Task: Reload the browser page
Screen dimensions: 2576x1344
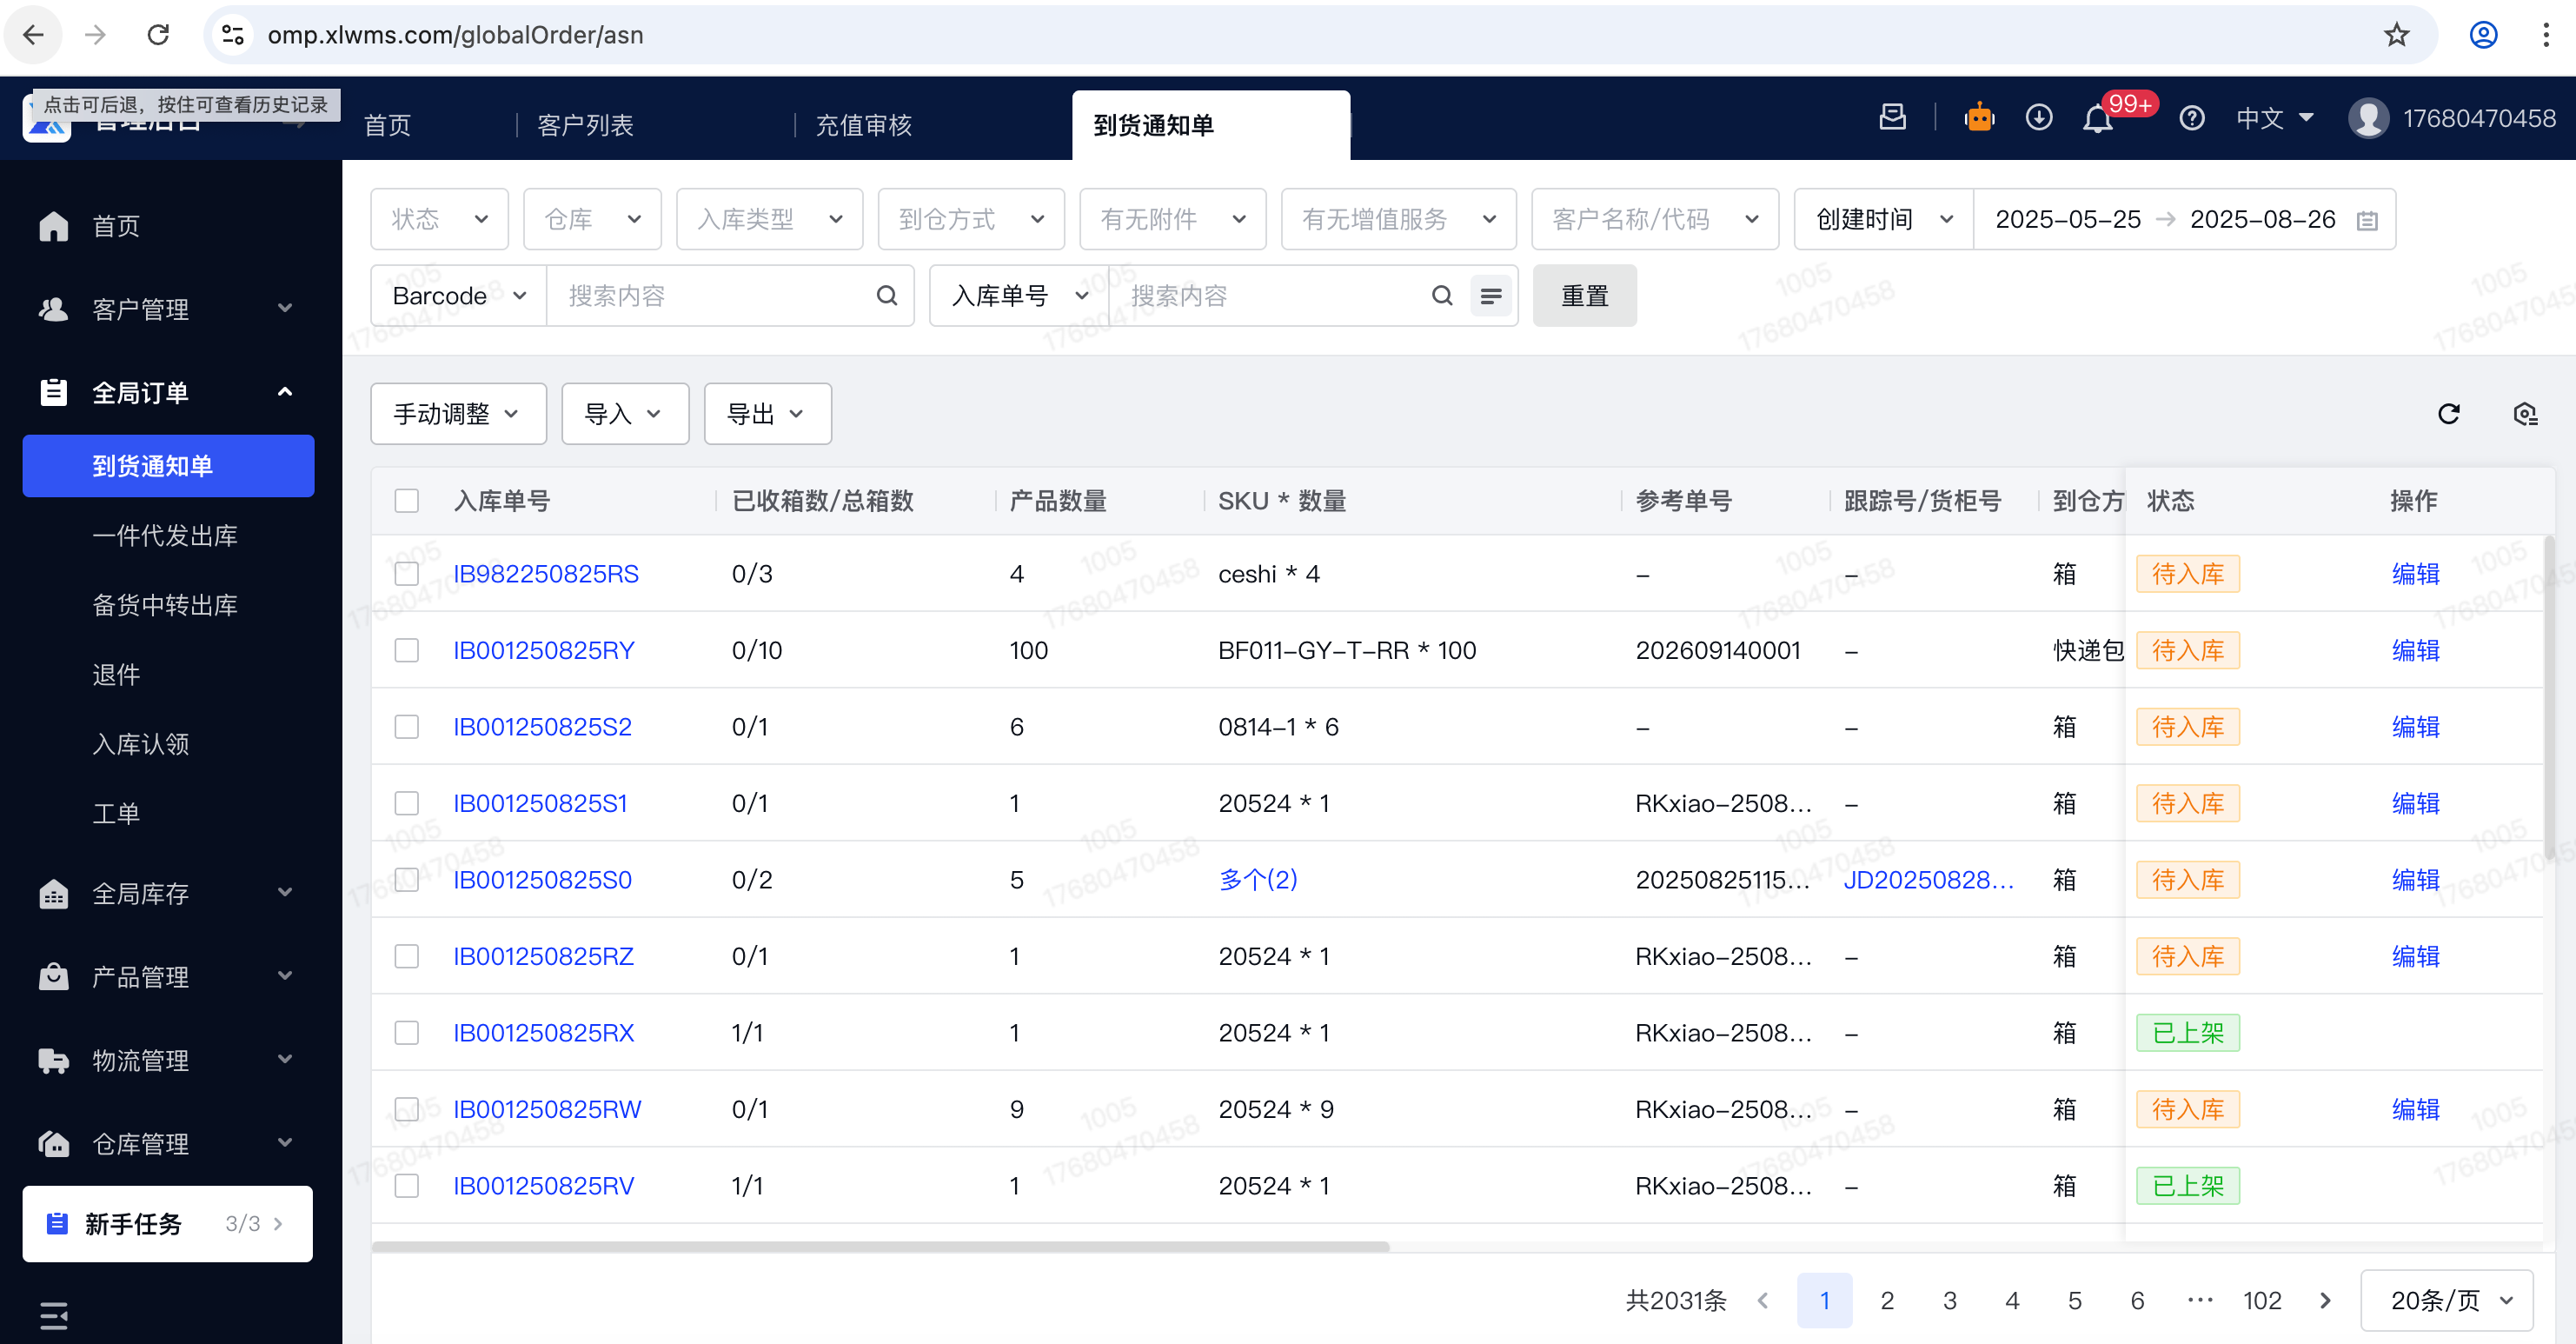Action: (158, 35)
